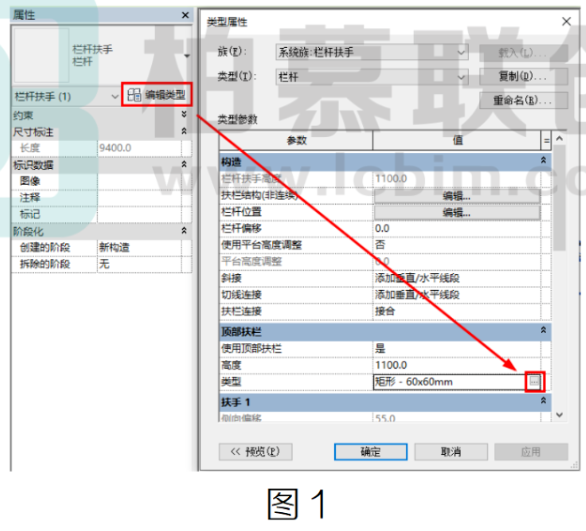
Task: Click the 重命名(R)... rename button
Action: click(523, 101)
